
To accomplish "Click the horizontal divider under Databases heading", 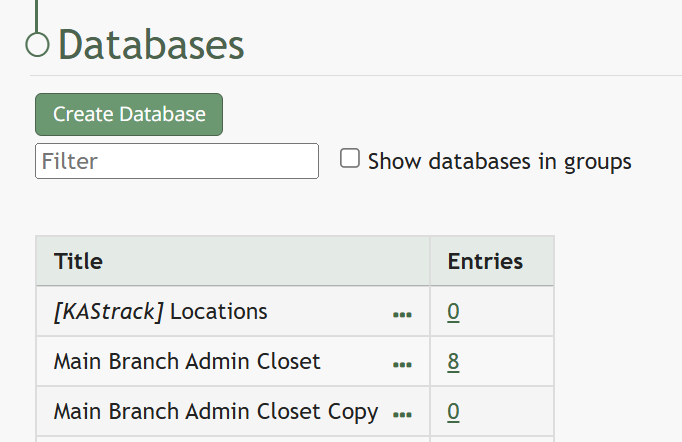I will coord(356,76).
